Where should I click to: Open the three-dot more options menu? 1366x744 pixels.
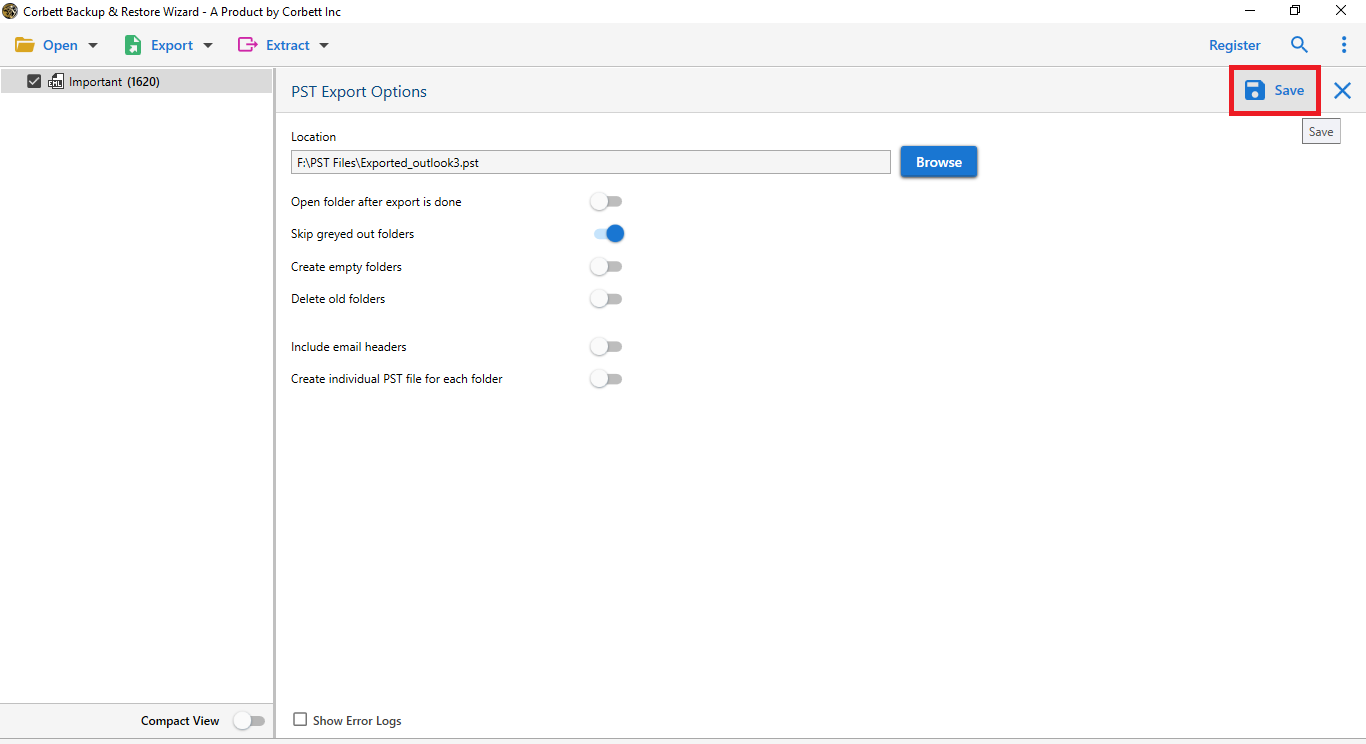tap(1343, 45)
